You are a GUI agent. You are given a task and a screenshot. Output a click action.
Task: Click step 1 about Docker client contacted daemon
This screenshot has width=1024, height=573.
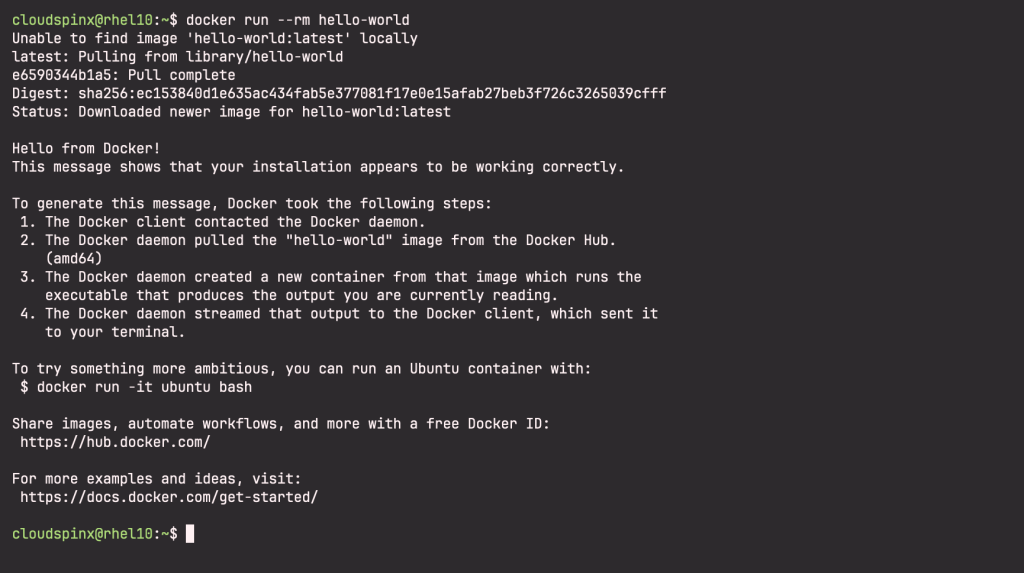pos(223,222)
